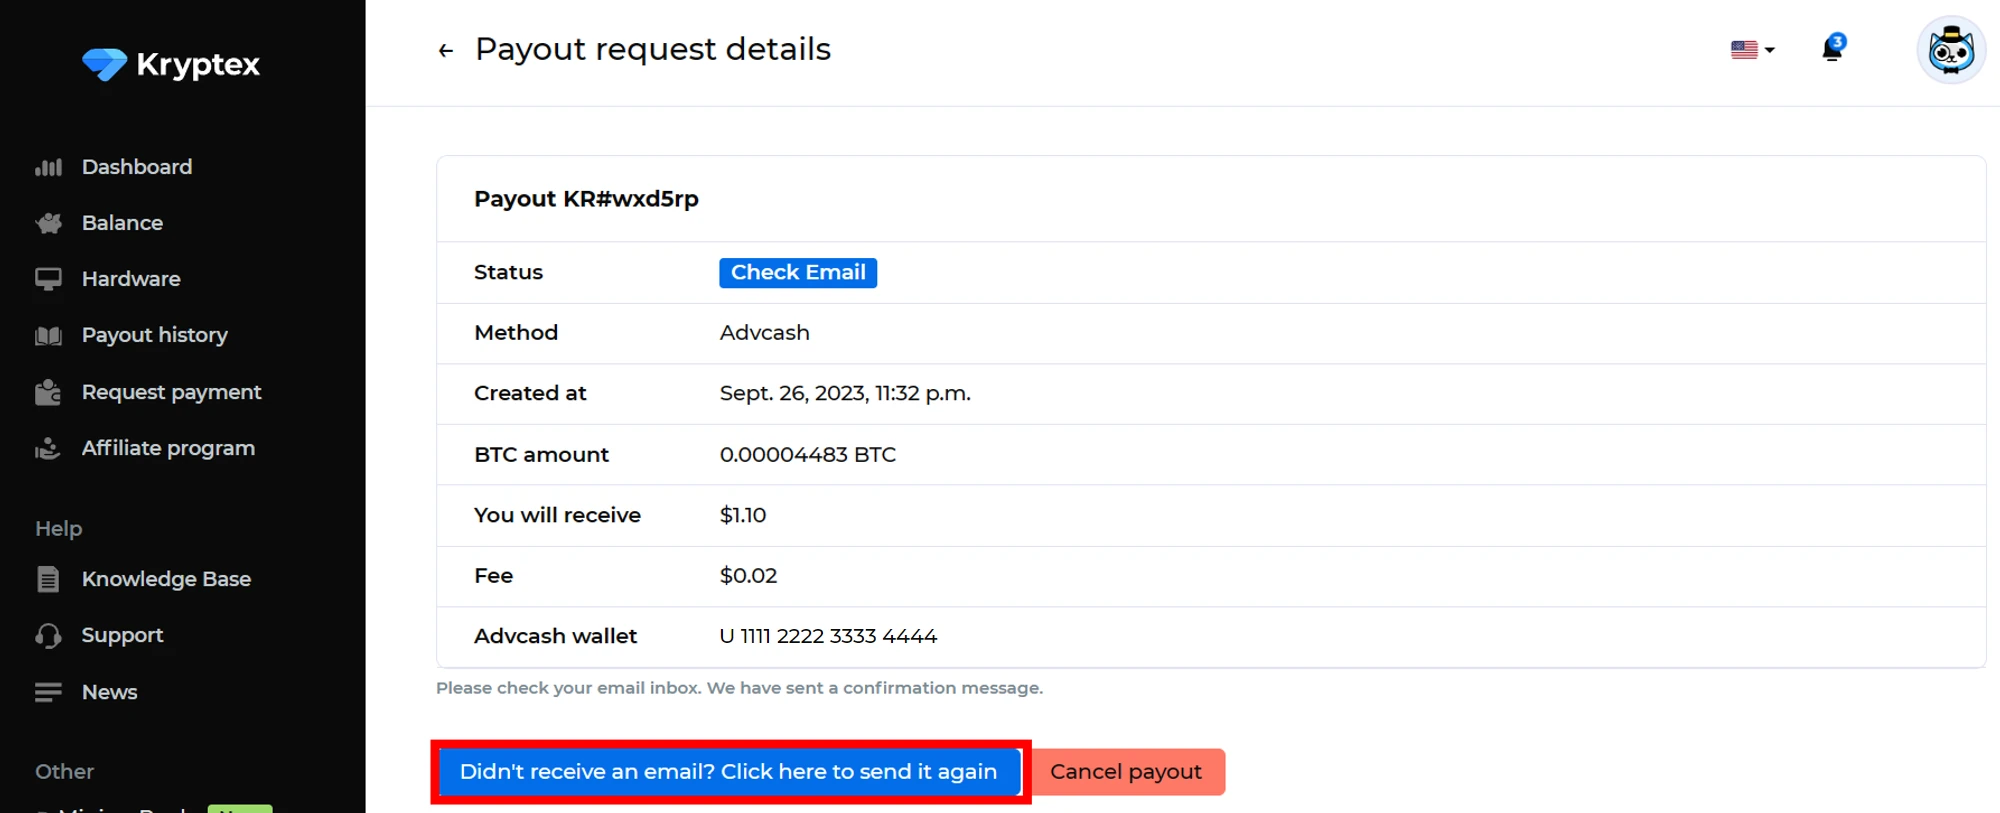Screen dimensions: 2000x813
Task: Open the notifications bell
Action: pos(1832,48)
